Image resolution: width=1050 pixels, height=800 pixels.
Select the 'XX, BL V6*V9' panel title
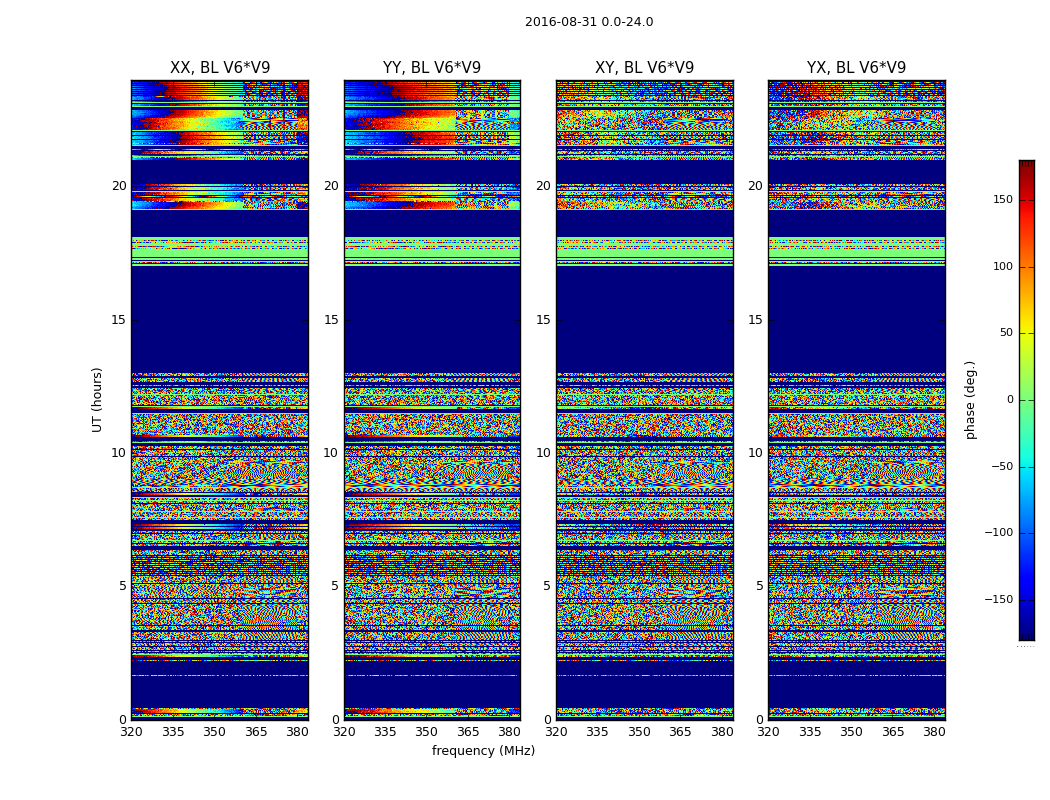click(220, 68)
